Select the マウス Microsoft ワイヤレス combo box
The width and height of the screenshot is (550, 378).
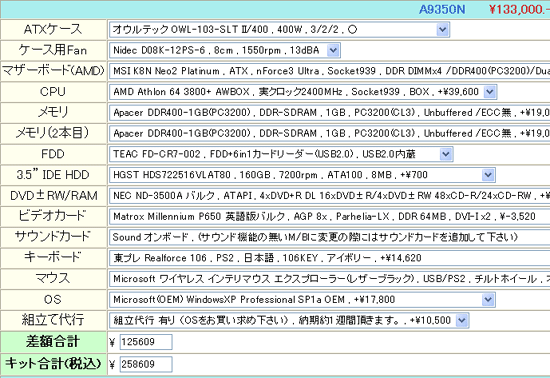329,279
